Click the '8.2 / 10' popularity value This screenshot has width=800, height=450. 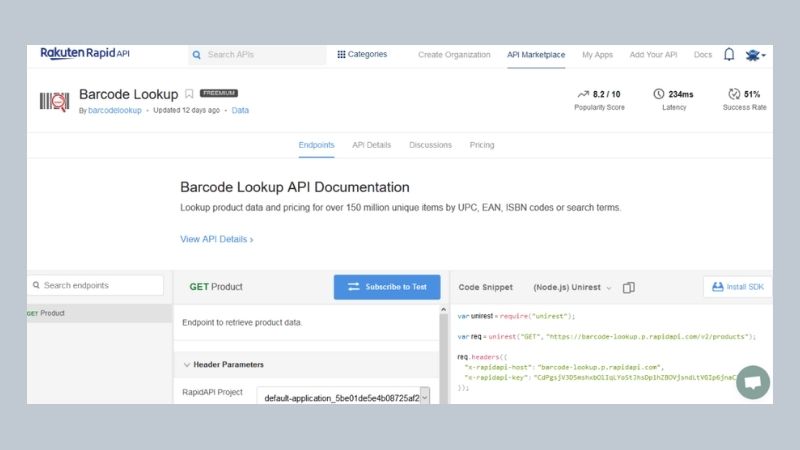click(607, 94)
